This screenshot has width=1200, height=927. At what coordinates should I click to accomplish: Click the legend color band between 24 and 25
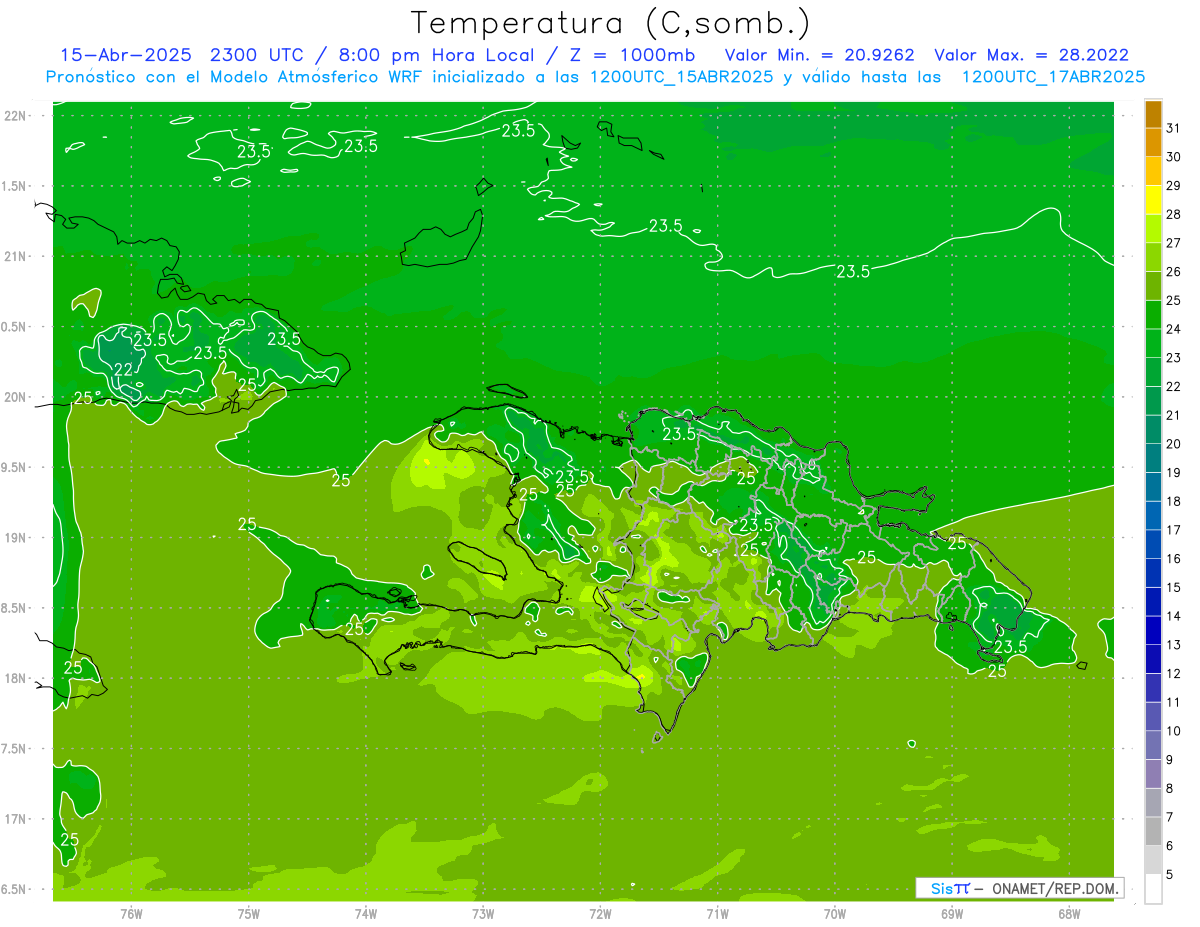click(x=1153, y=315)
